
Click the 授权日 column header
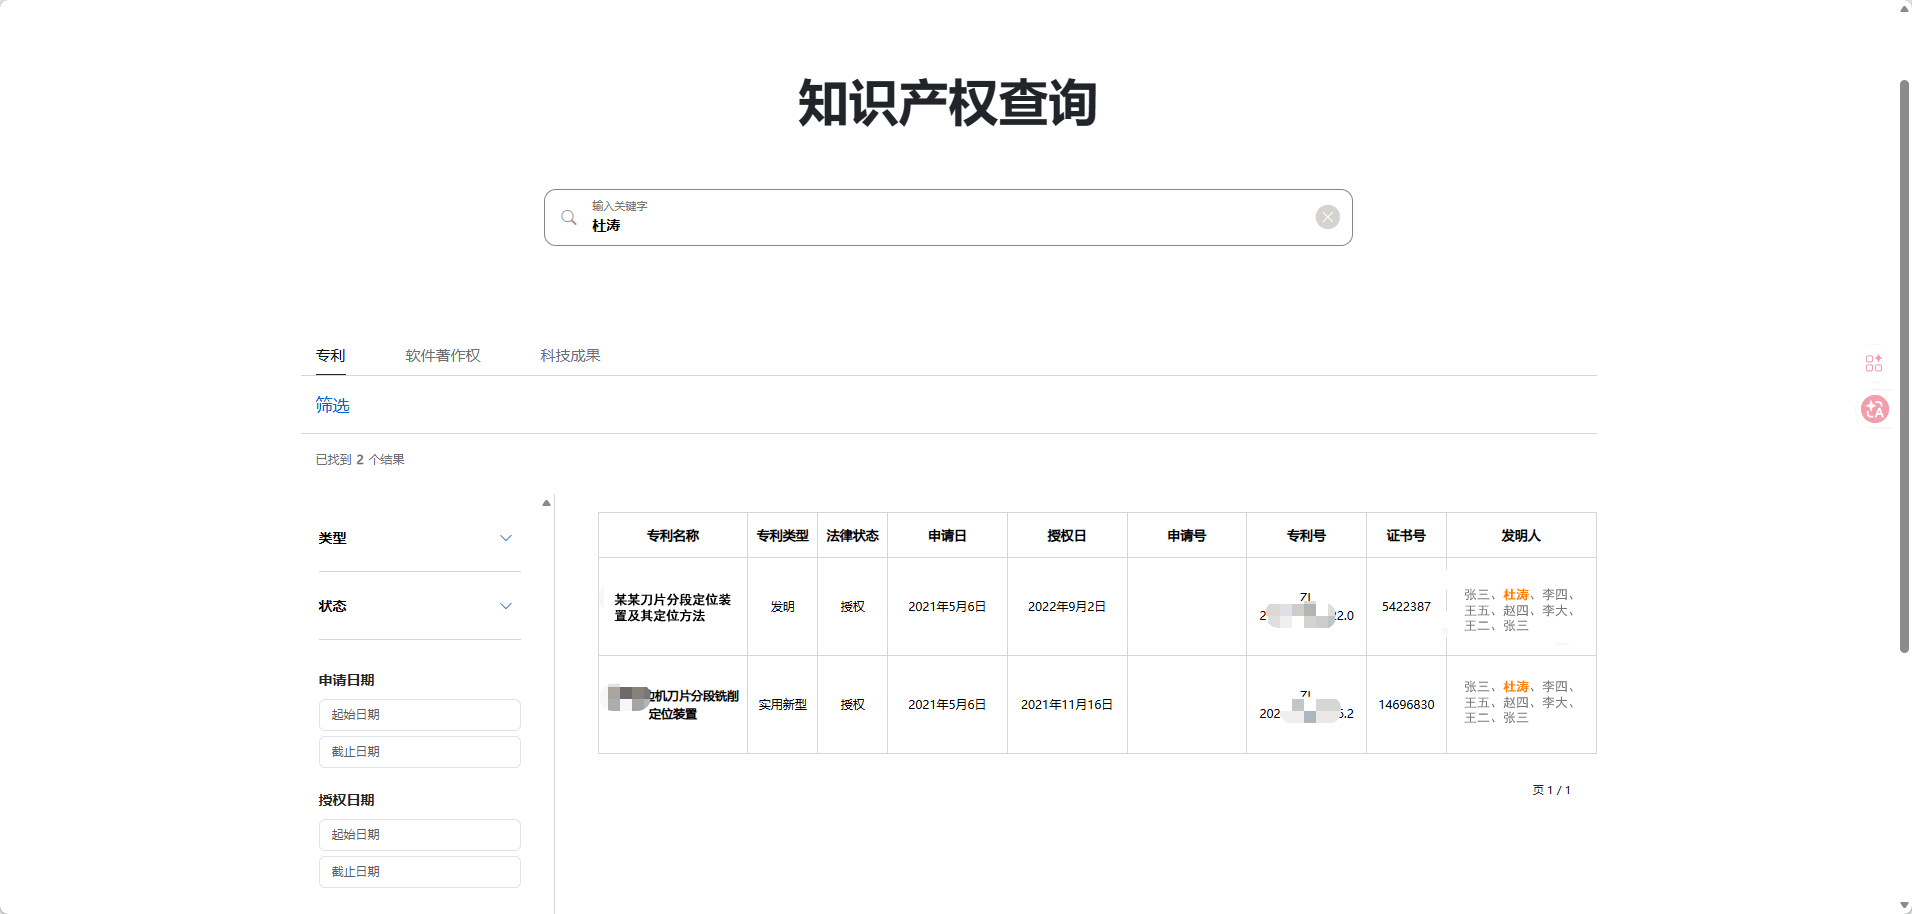(1067, 536)
